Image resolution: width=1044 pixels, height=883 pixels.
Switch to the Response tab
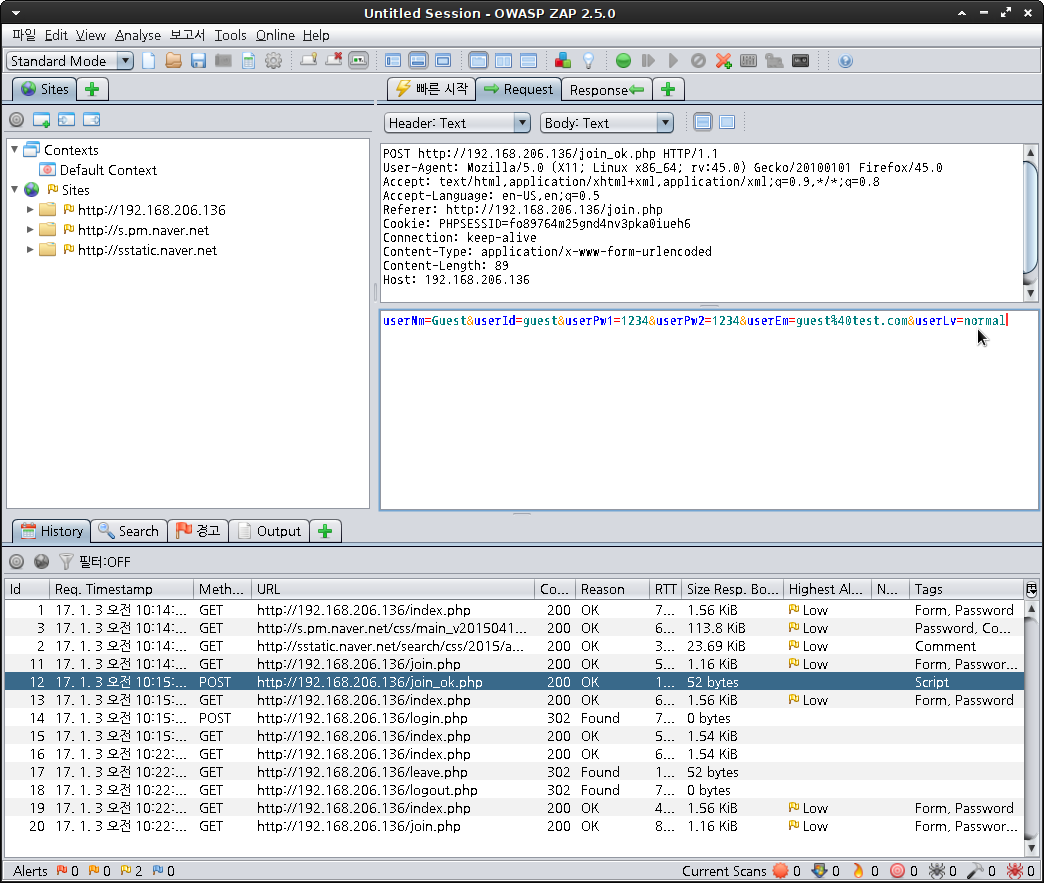[607, 89]
